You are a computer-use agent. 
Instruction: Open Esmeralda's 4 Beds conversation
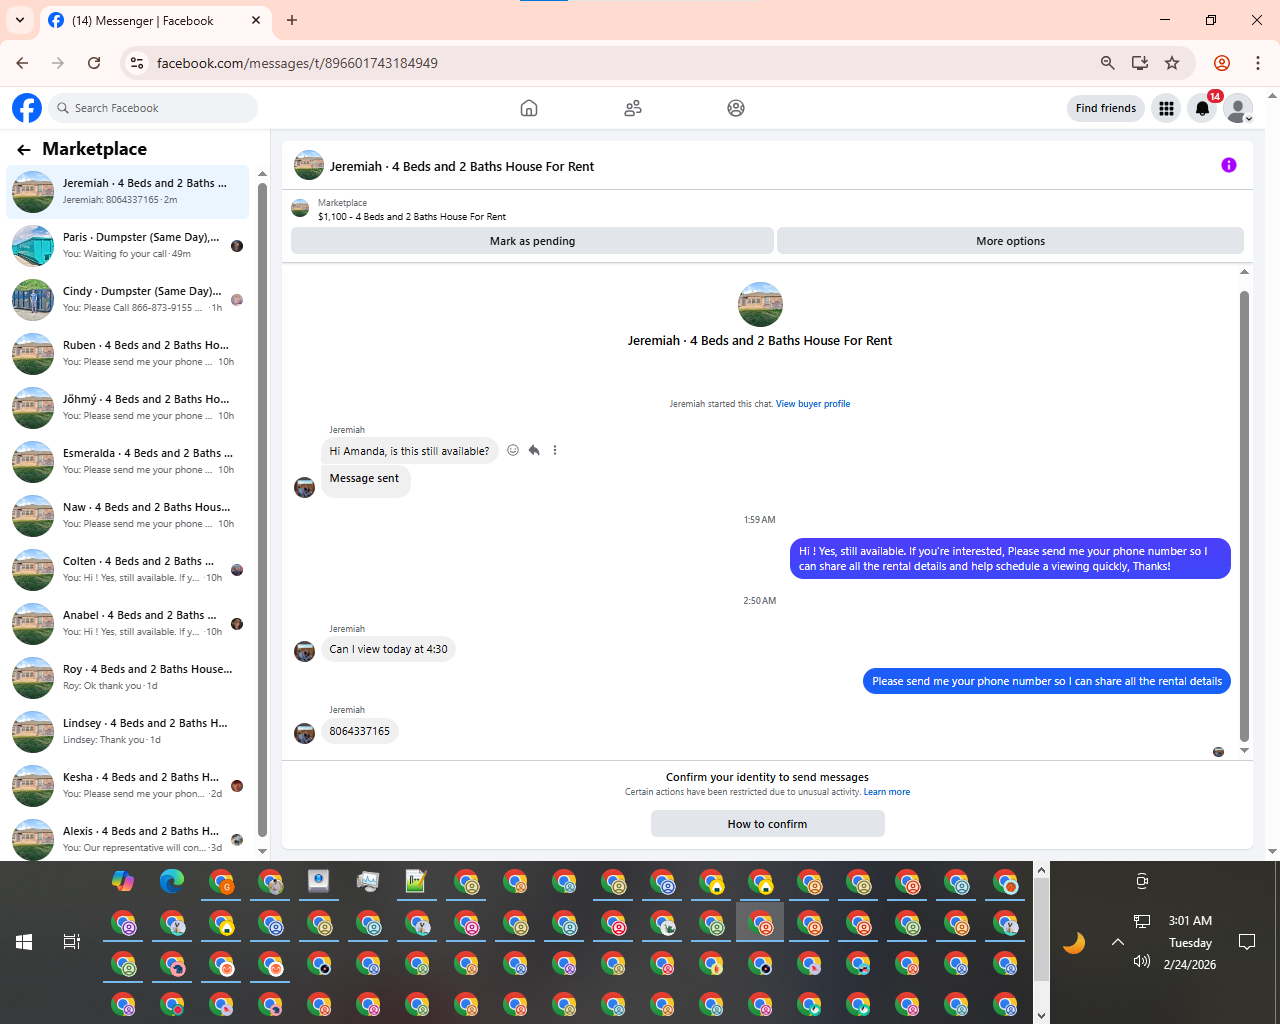click(128, 461)
